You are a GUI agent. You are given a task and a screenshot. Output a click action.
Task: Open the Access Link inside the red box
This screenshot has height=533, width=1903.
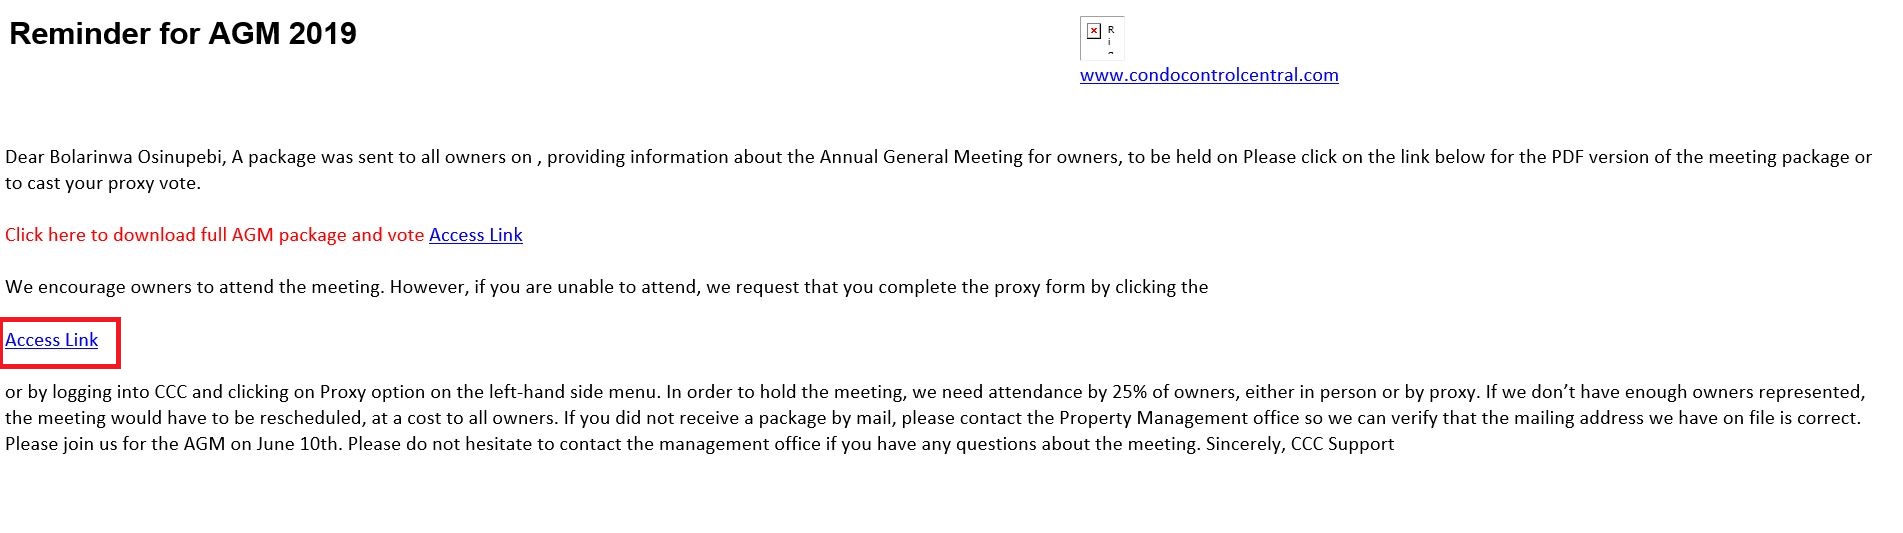52,340
